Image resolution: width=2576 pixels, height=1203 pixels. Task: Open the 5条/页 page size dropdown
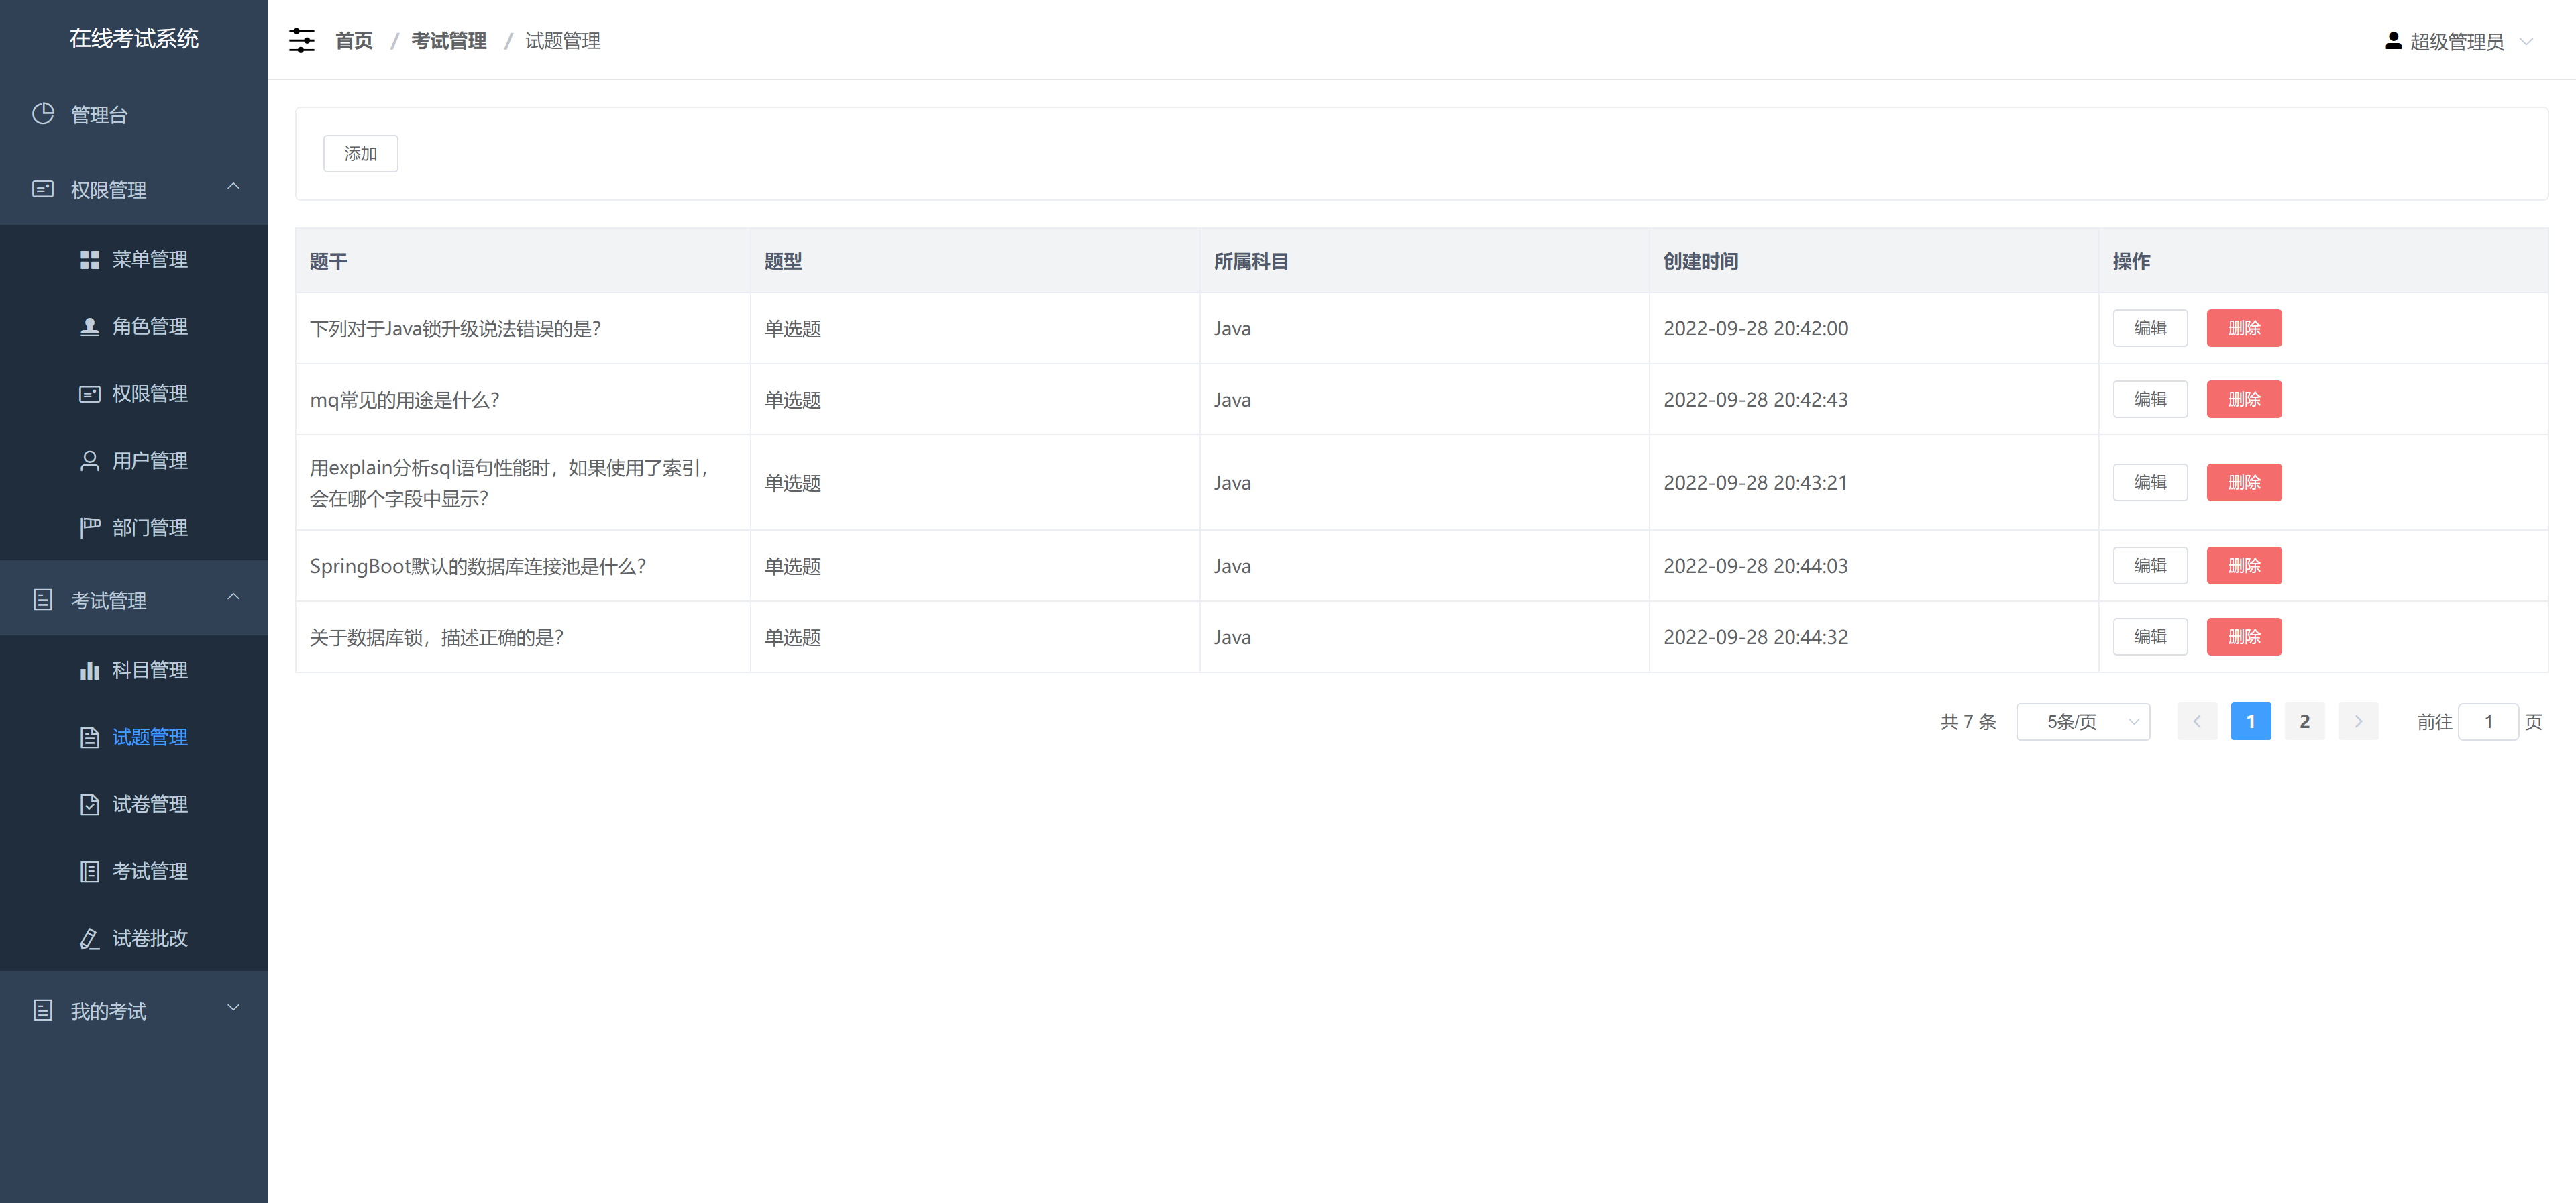pos(2083,721)
